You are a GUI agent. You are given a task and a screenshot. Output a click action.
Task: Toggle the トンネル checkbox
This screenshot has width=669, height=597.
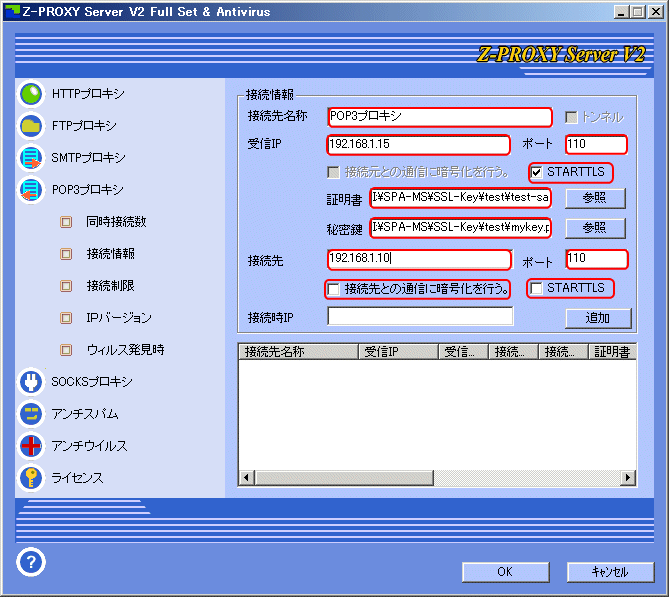click(x=571, y=117)
